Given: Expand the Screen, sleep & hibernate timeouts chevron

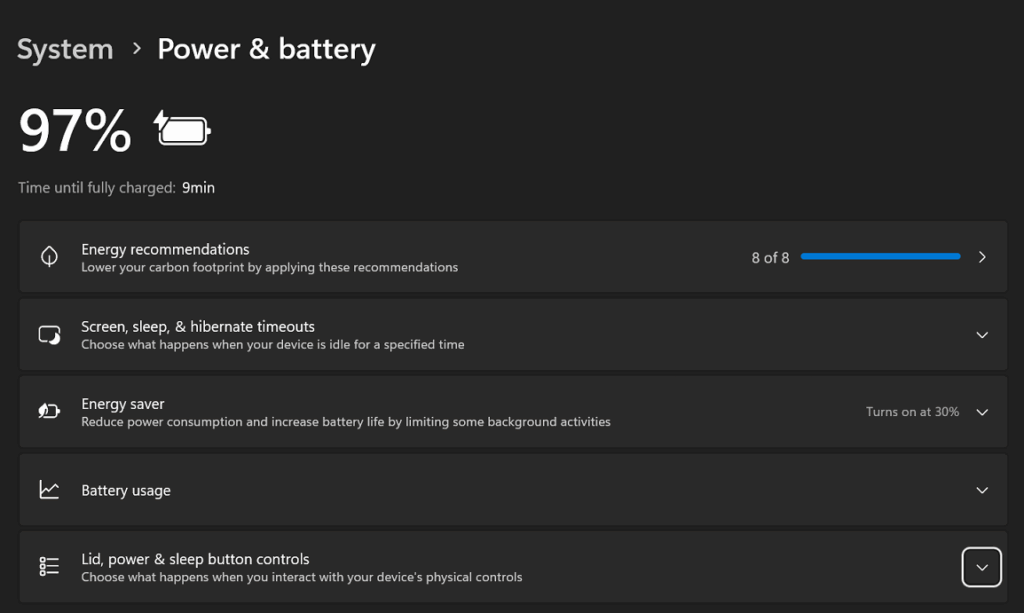Looking at the screenshot, I should [982, 335].
